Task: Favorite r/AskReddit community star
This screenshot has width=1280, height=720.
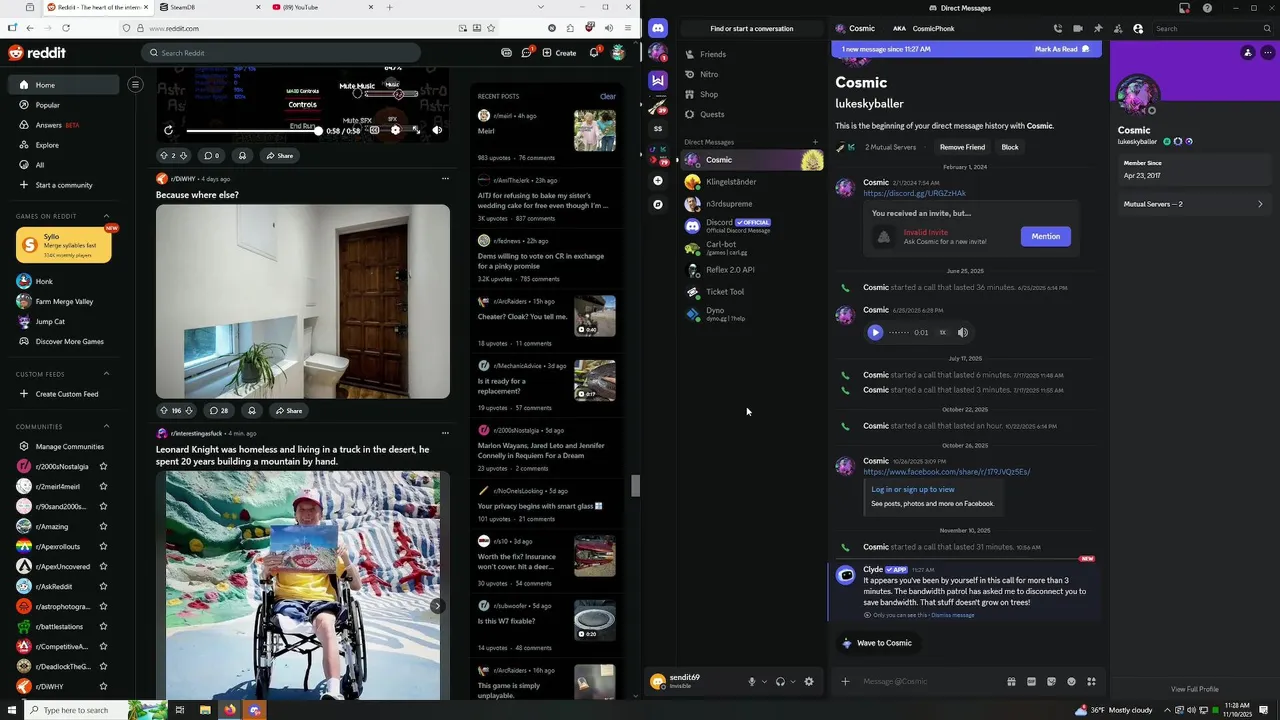Action: click(103, 587)
